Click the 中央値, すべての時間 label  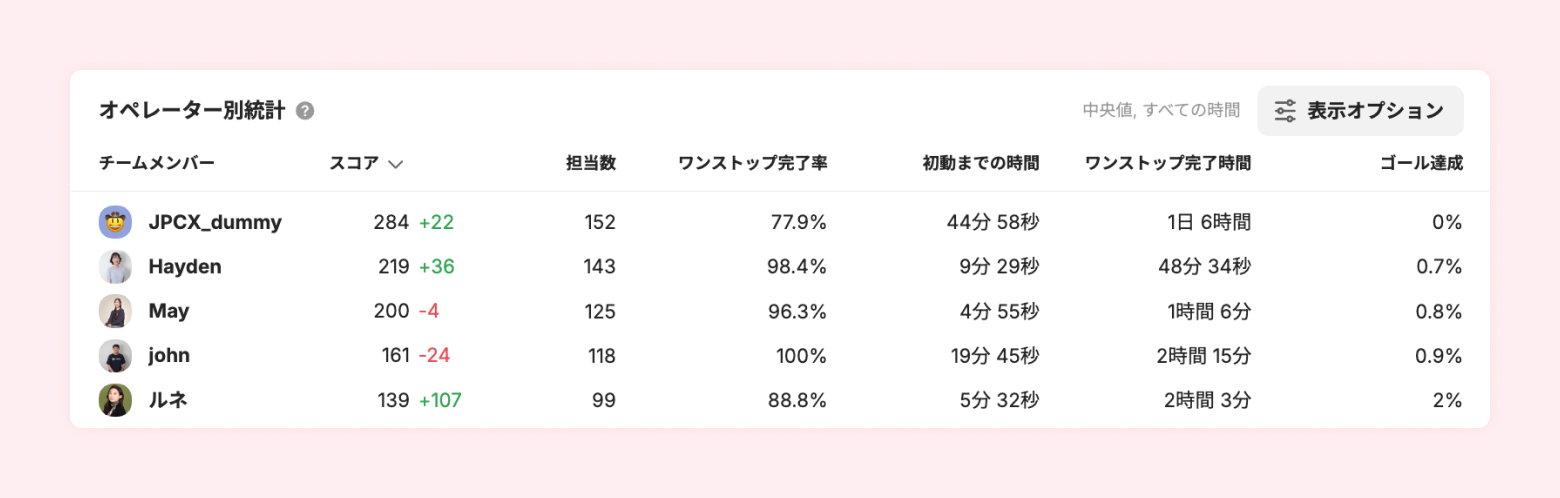[x=1161, y=111]
